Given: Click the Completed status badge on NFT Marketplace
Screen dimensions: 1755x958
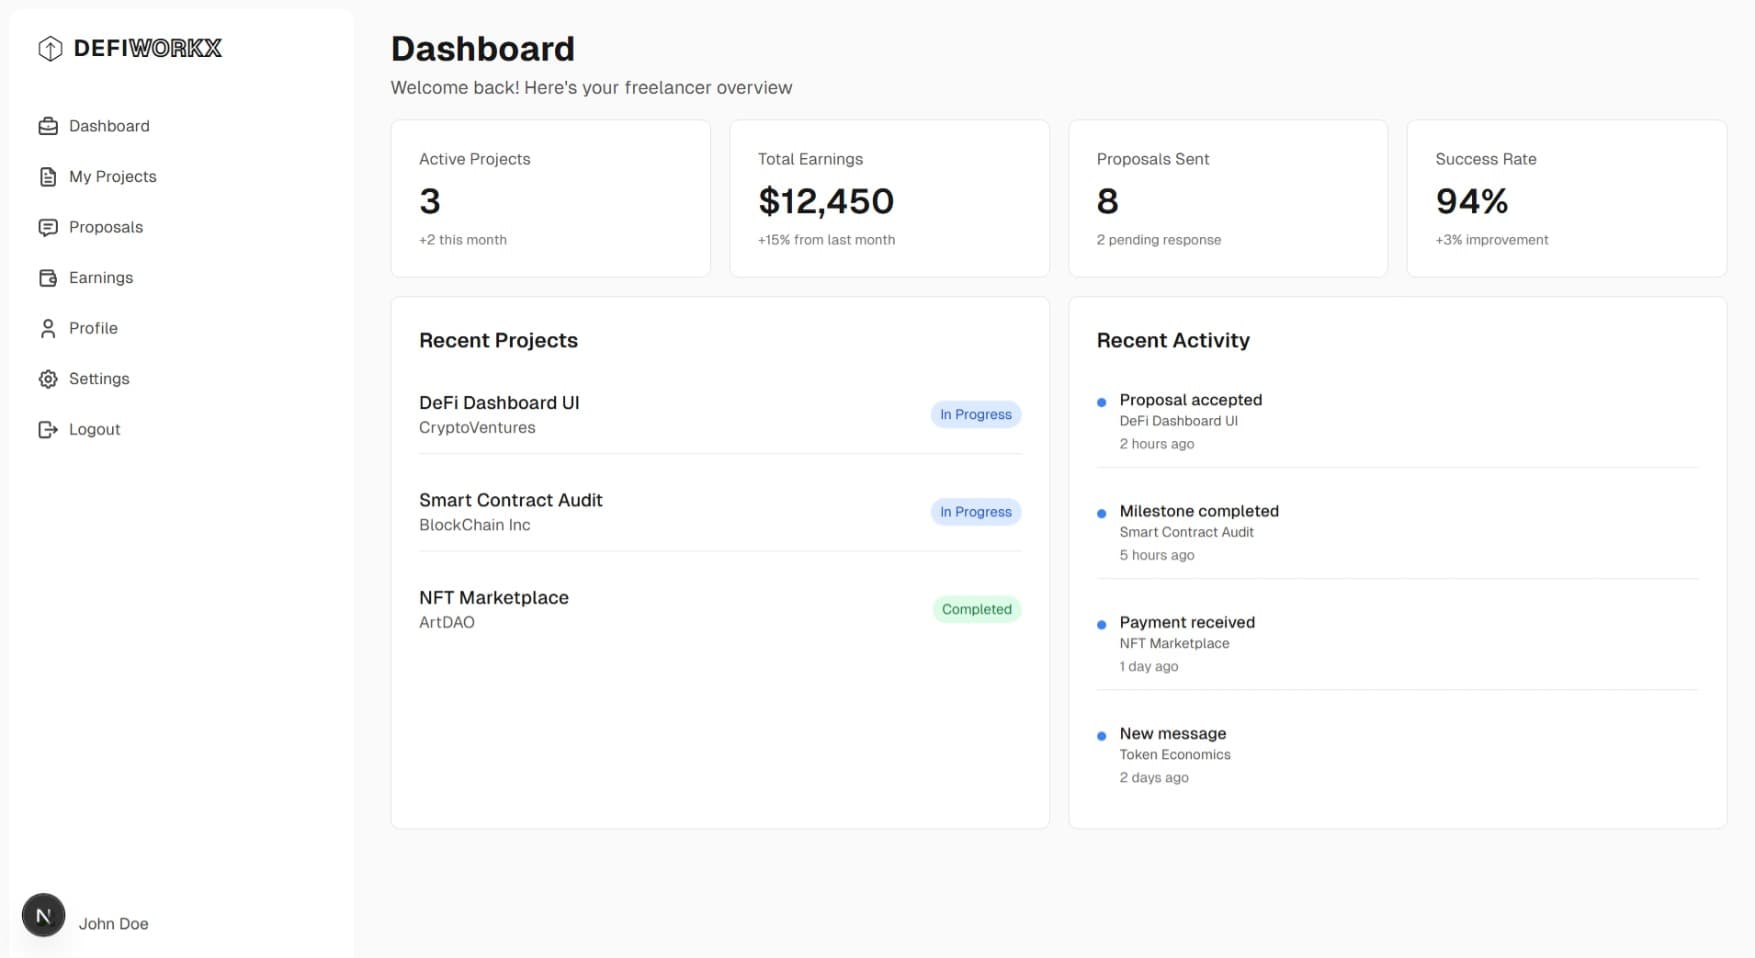Looking at the screenshot, I should coord(976,609).
